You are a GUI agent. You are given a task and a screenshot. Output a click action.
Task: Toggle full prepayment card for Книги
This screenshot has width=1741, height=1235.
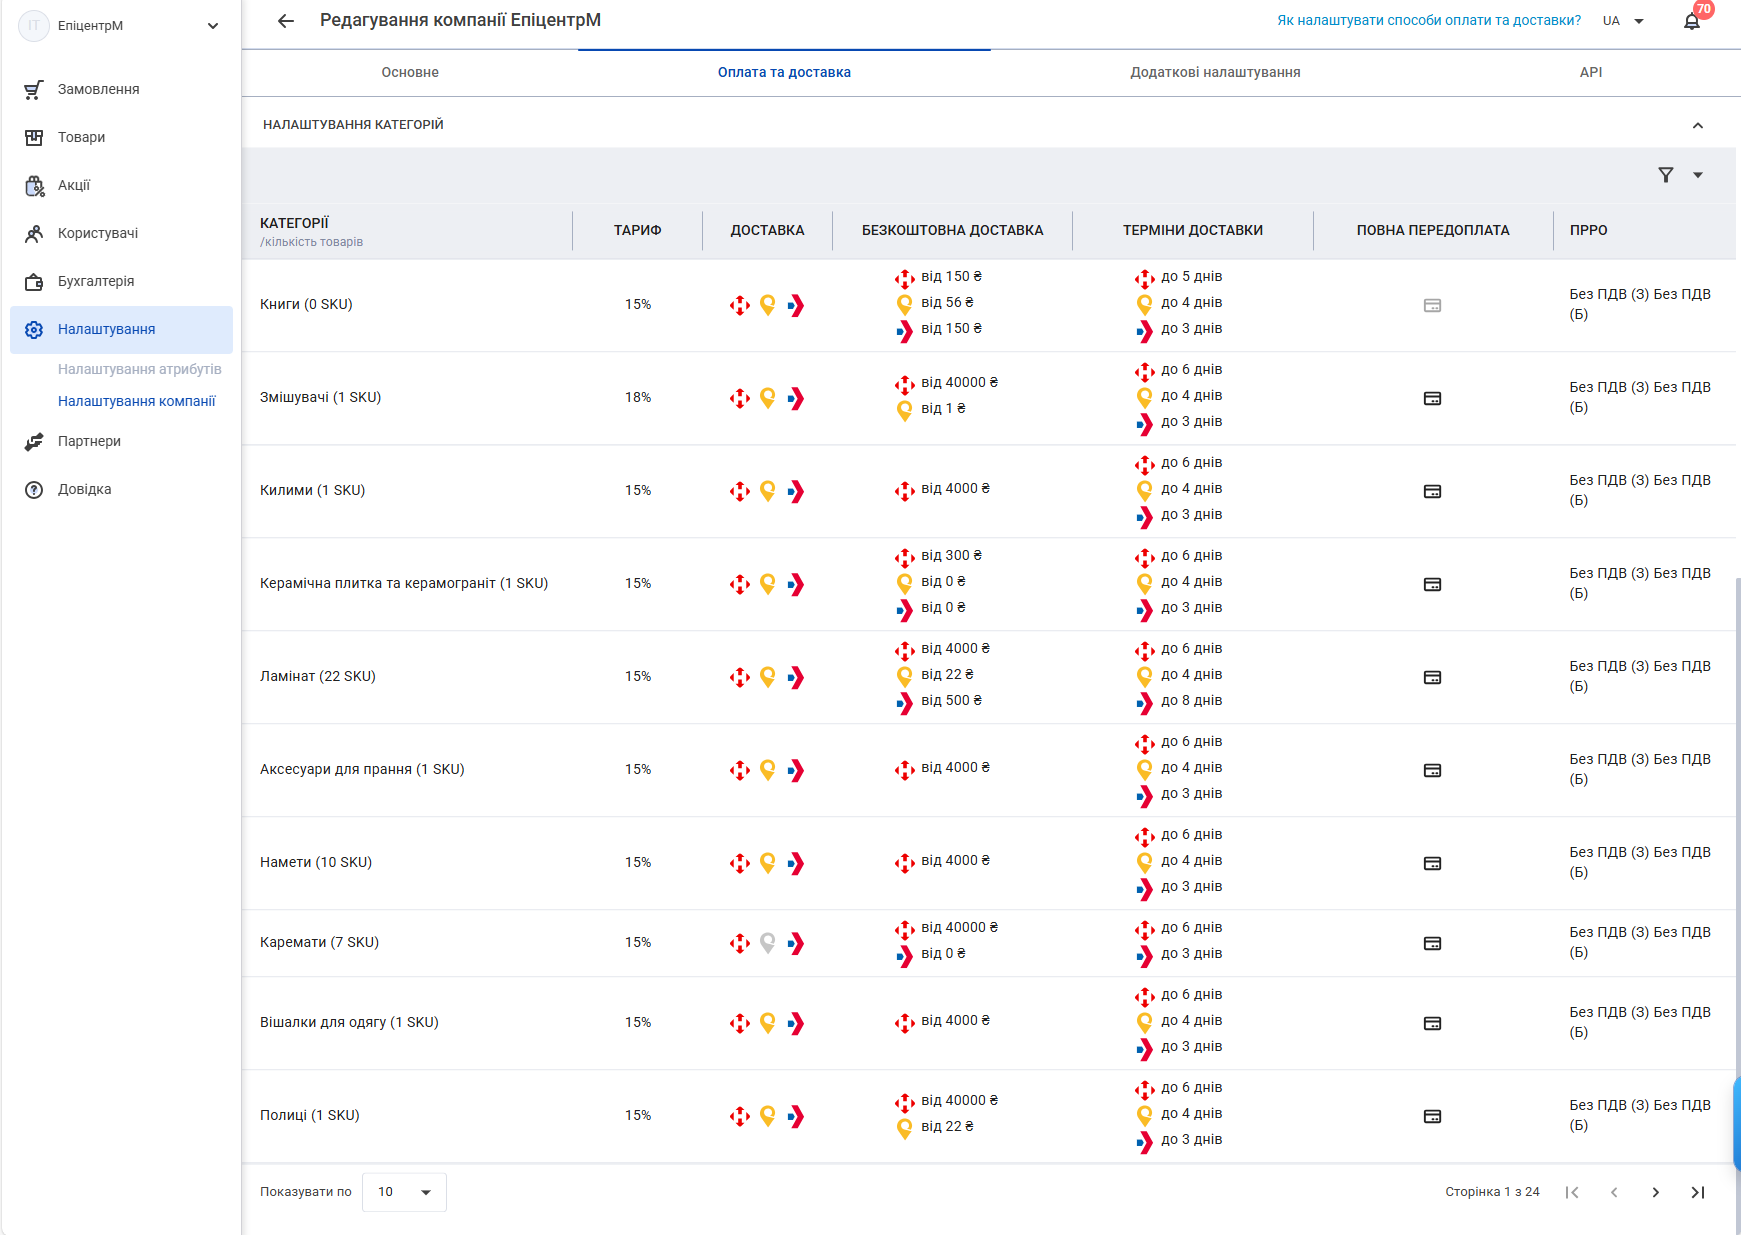click(1433, 305)
